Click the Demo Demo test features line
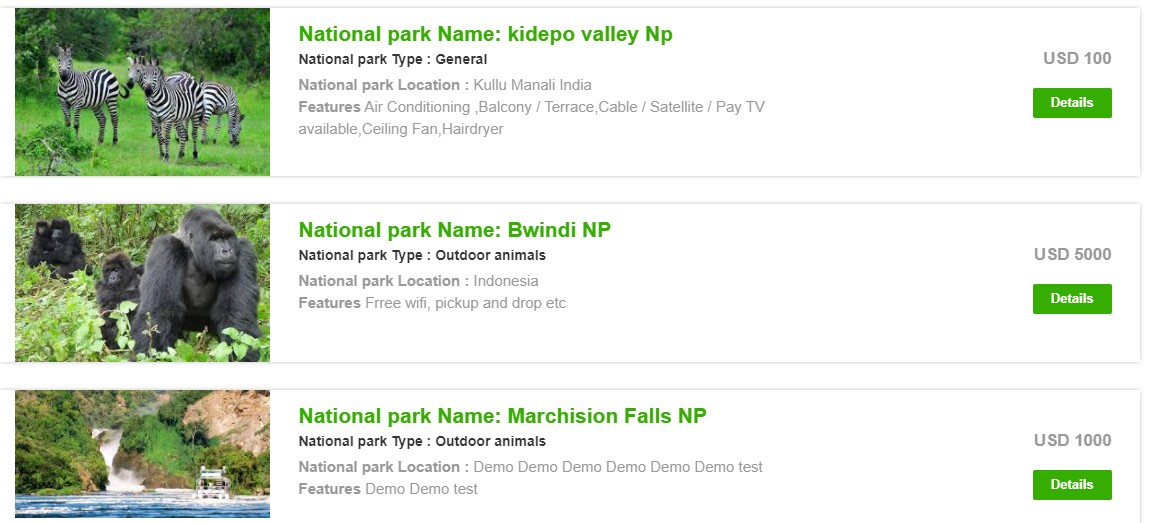Image resolution: width=1149 pixels, height=523 pixels. [421, 489]
